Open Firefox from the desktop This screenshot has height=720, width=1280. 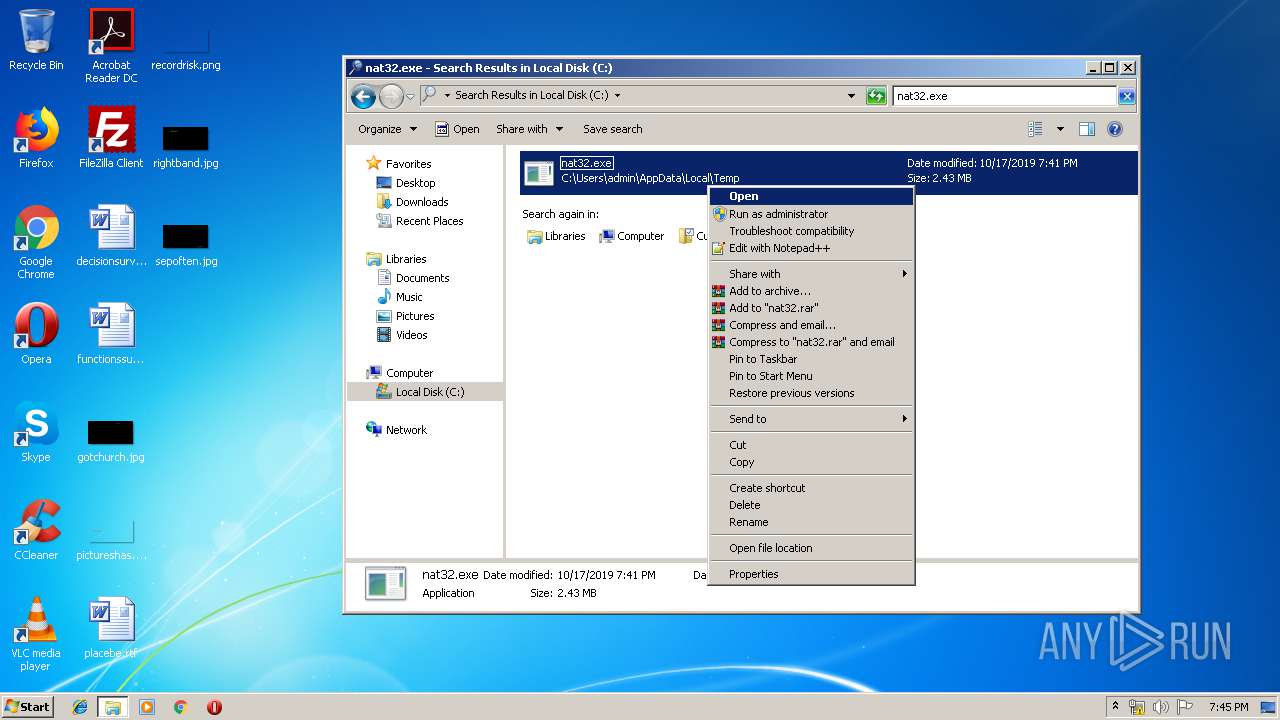[x=36, y=138]
